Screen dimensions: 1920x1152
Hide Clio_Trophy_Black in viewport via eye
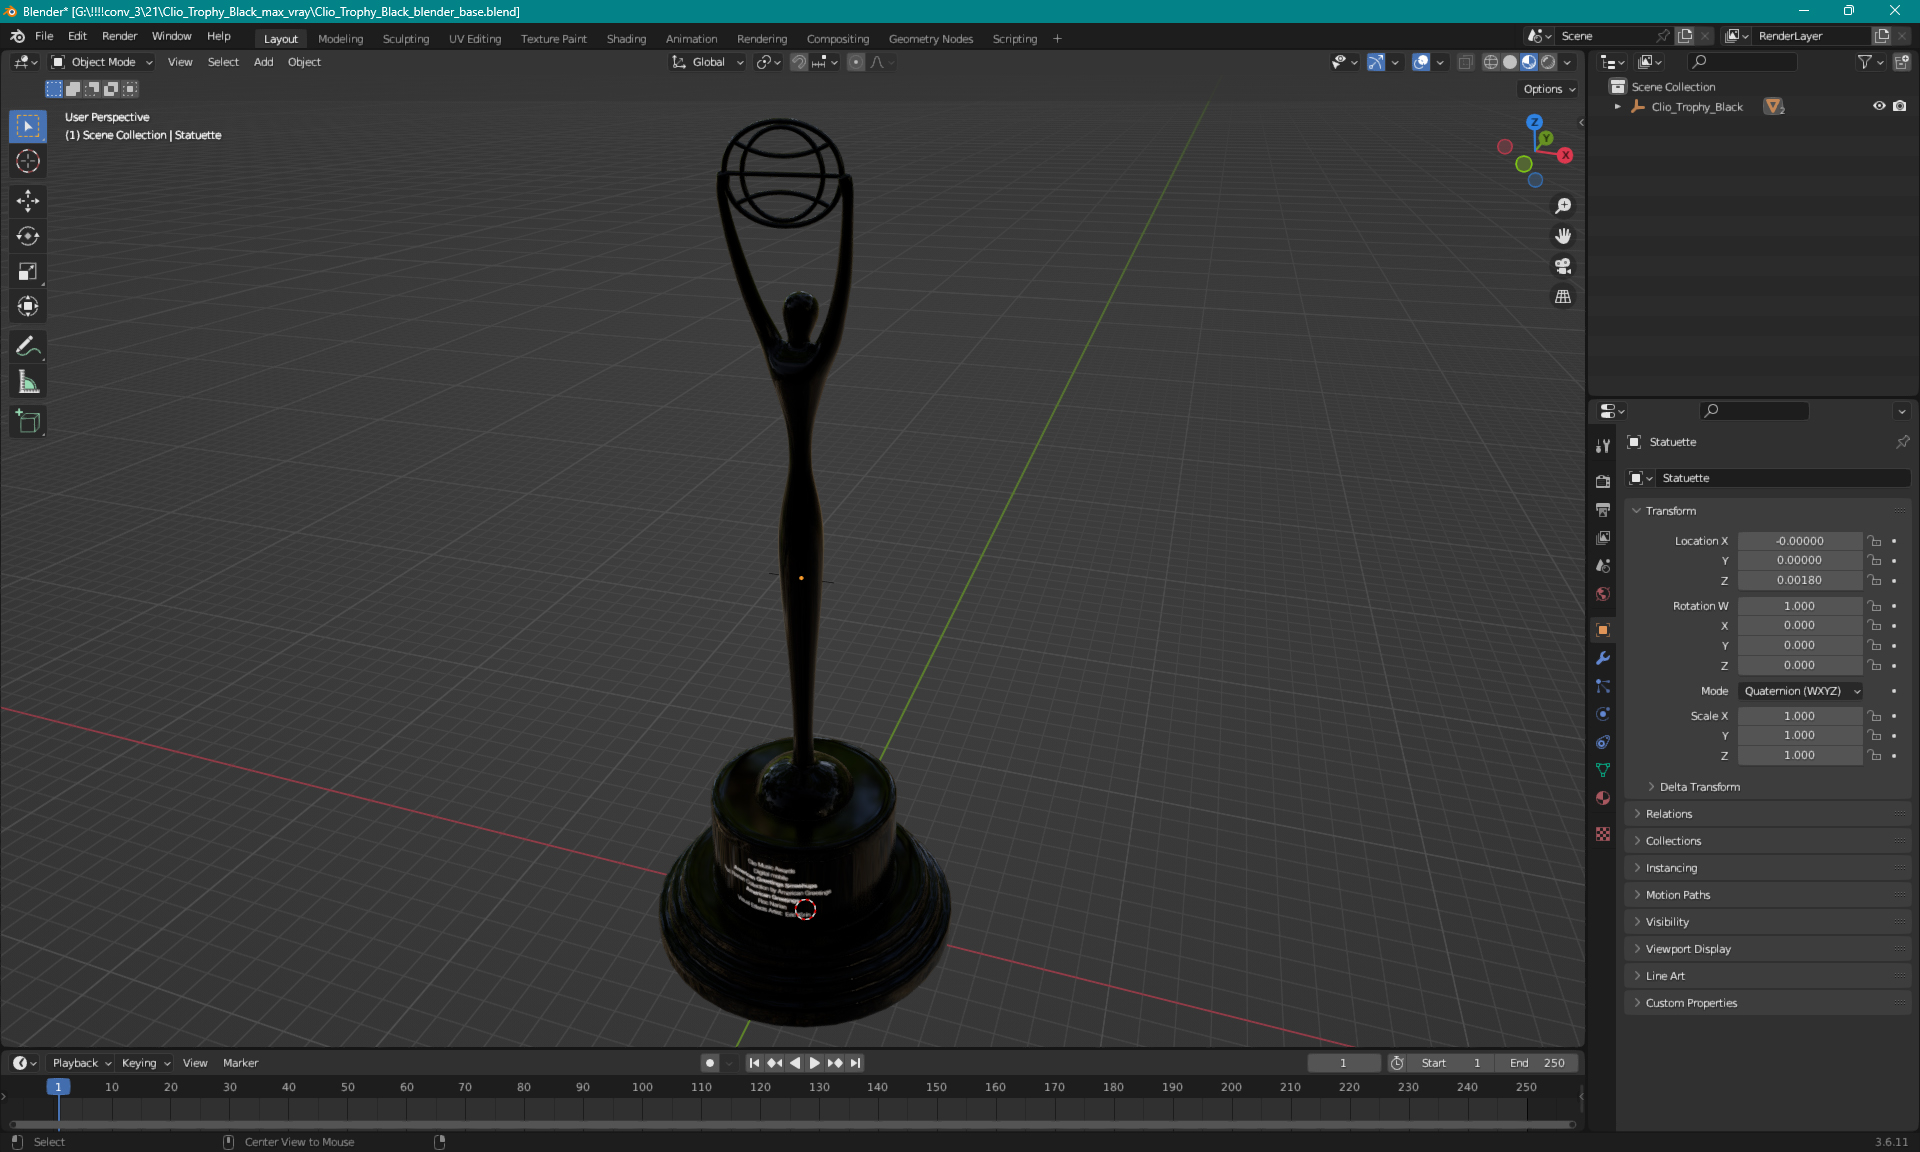pos(1879,106)
